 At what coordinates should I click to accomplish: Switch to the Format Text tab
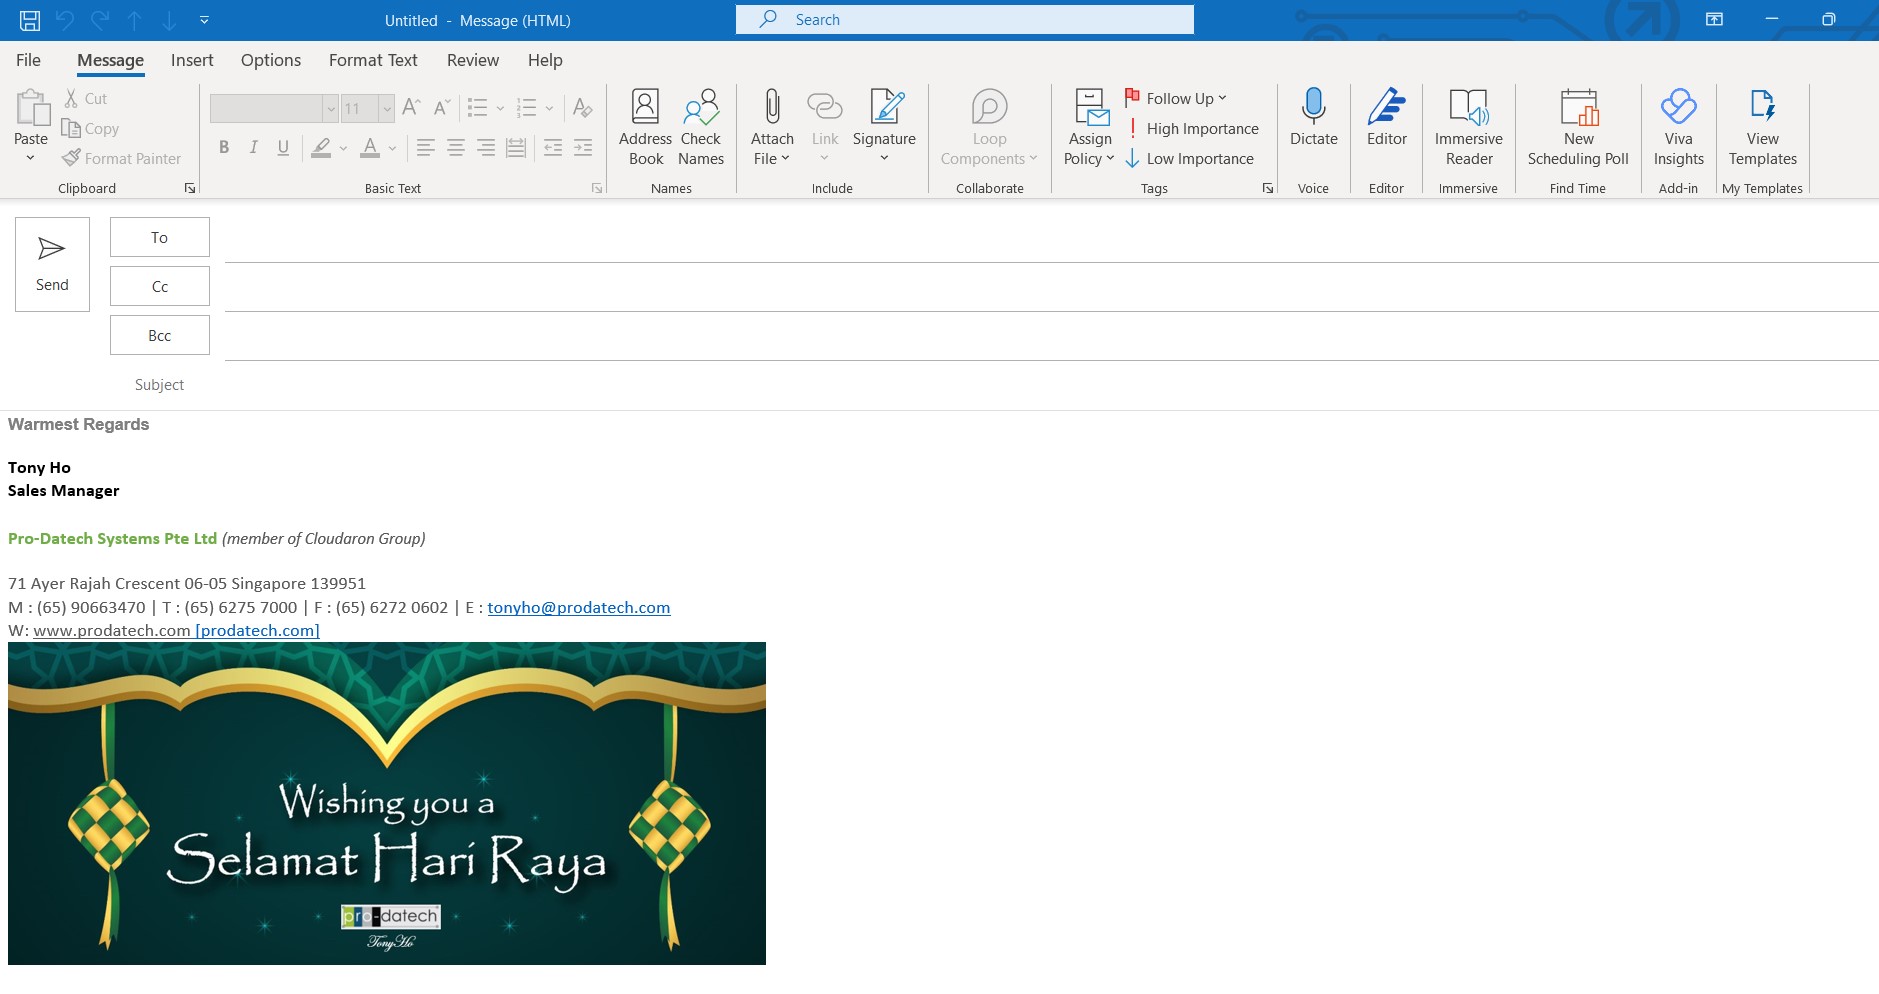tap(373, 60)
